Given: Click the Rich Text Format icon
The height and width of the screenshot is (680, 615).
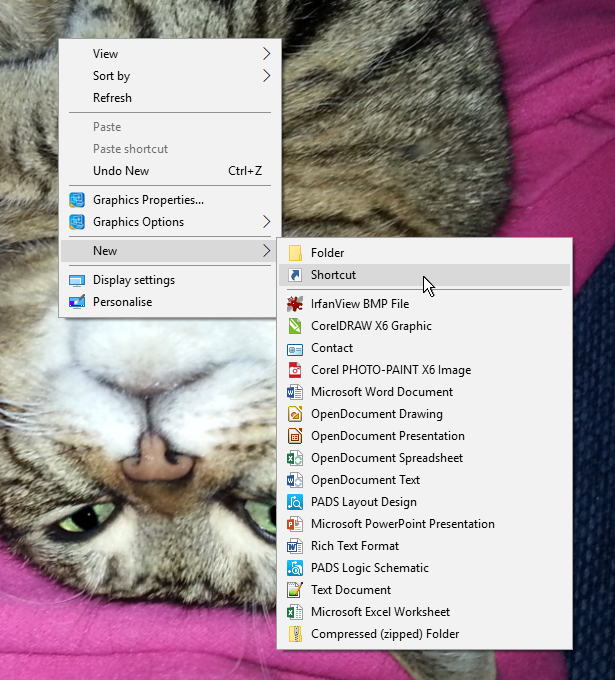Looking at the screenshot, I should pos(295,546).
